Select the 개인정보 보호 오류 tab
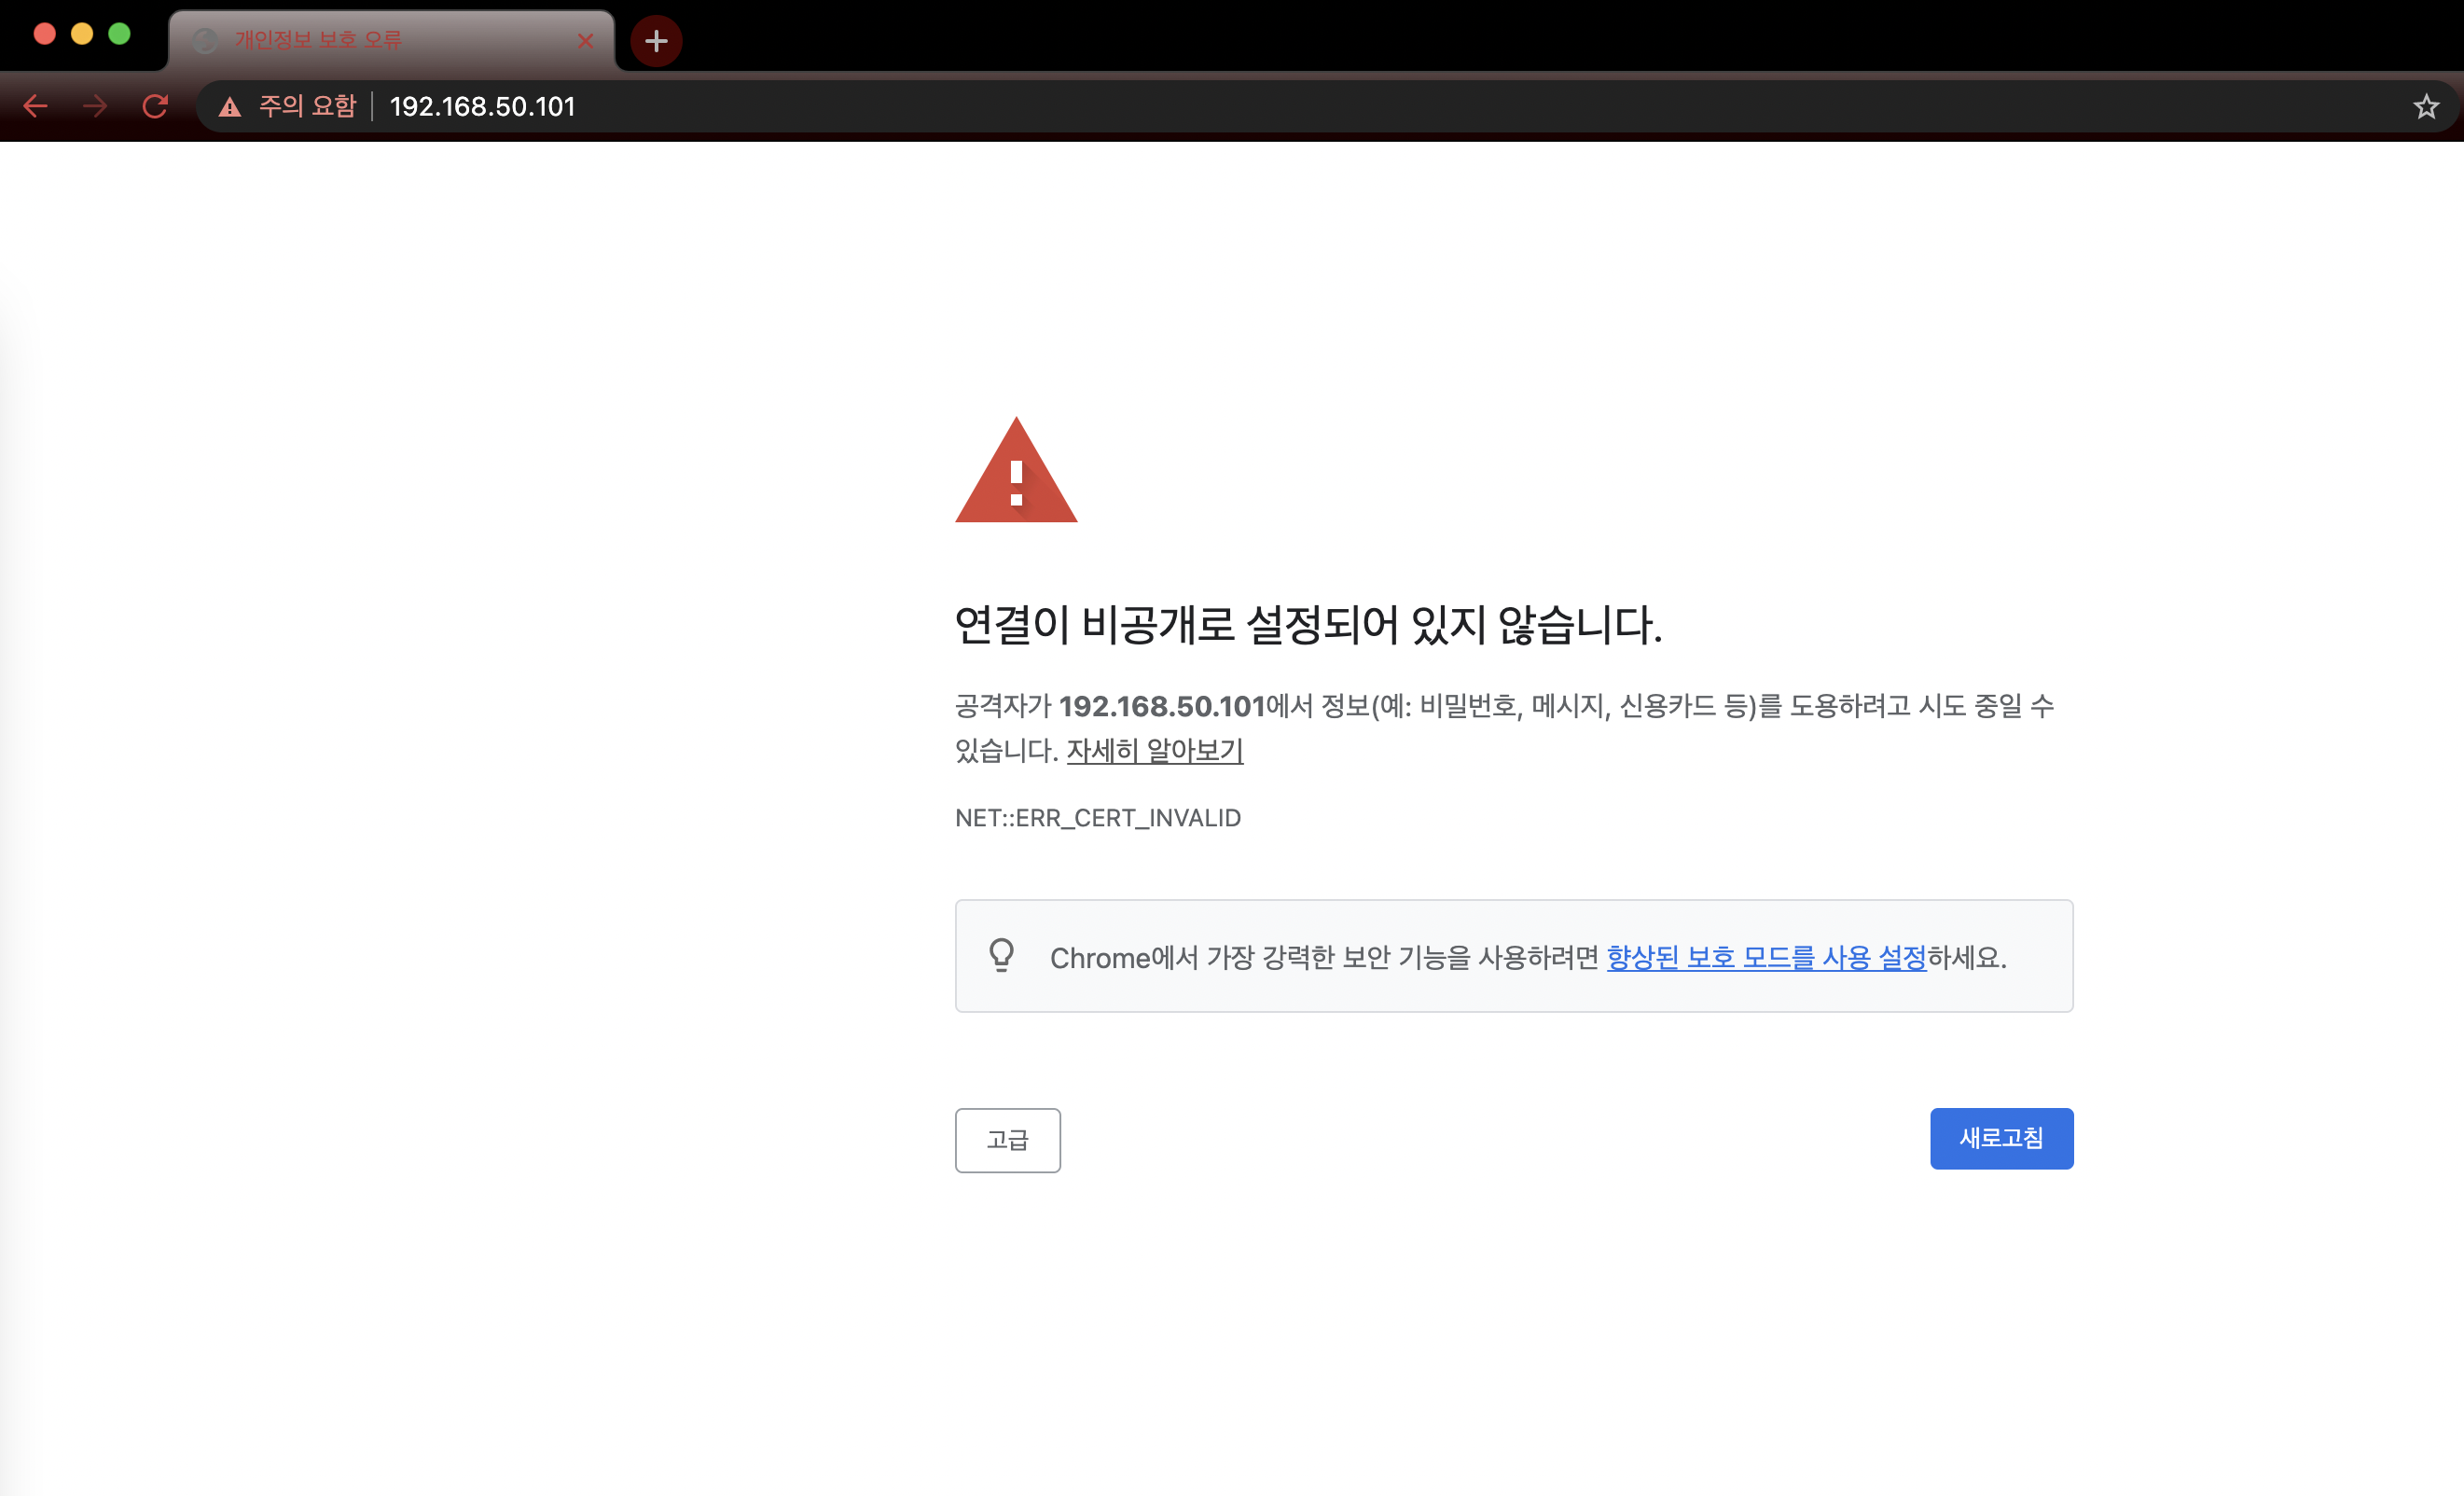Screen dimensions: 2464x1496 [340, 41]
